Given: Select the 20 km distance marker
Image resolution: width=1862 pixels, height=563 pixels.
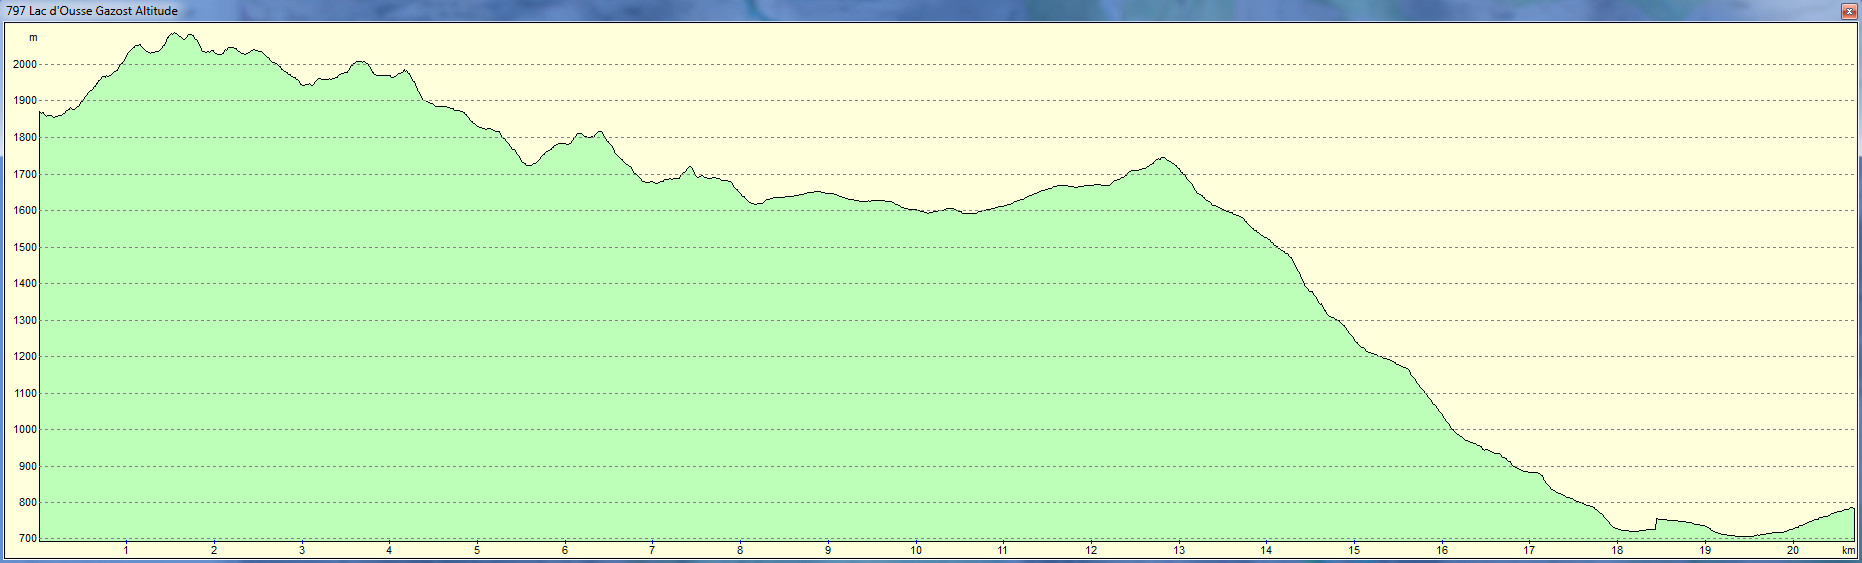Looking at the screenshot, I should 1792,550.
